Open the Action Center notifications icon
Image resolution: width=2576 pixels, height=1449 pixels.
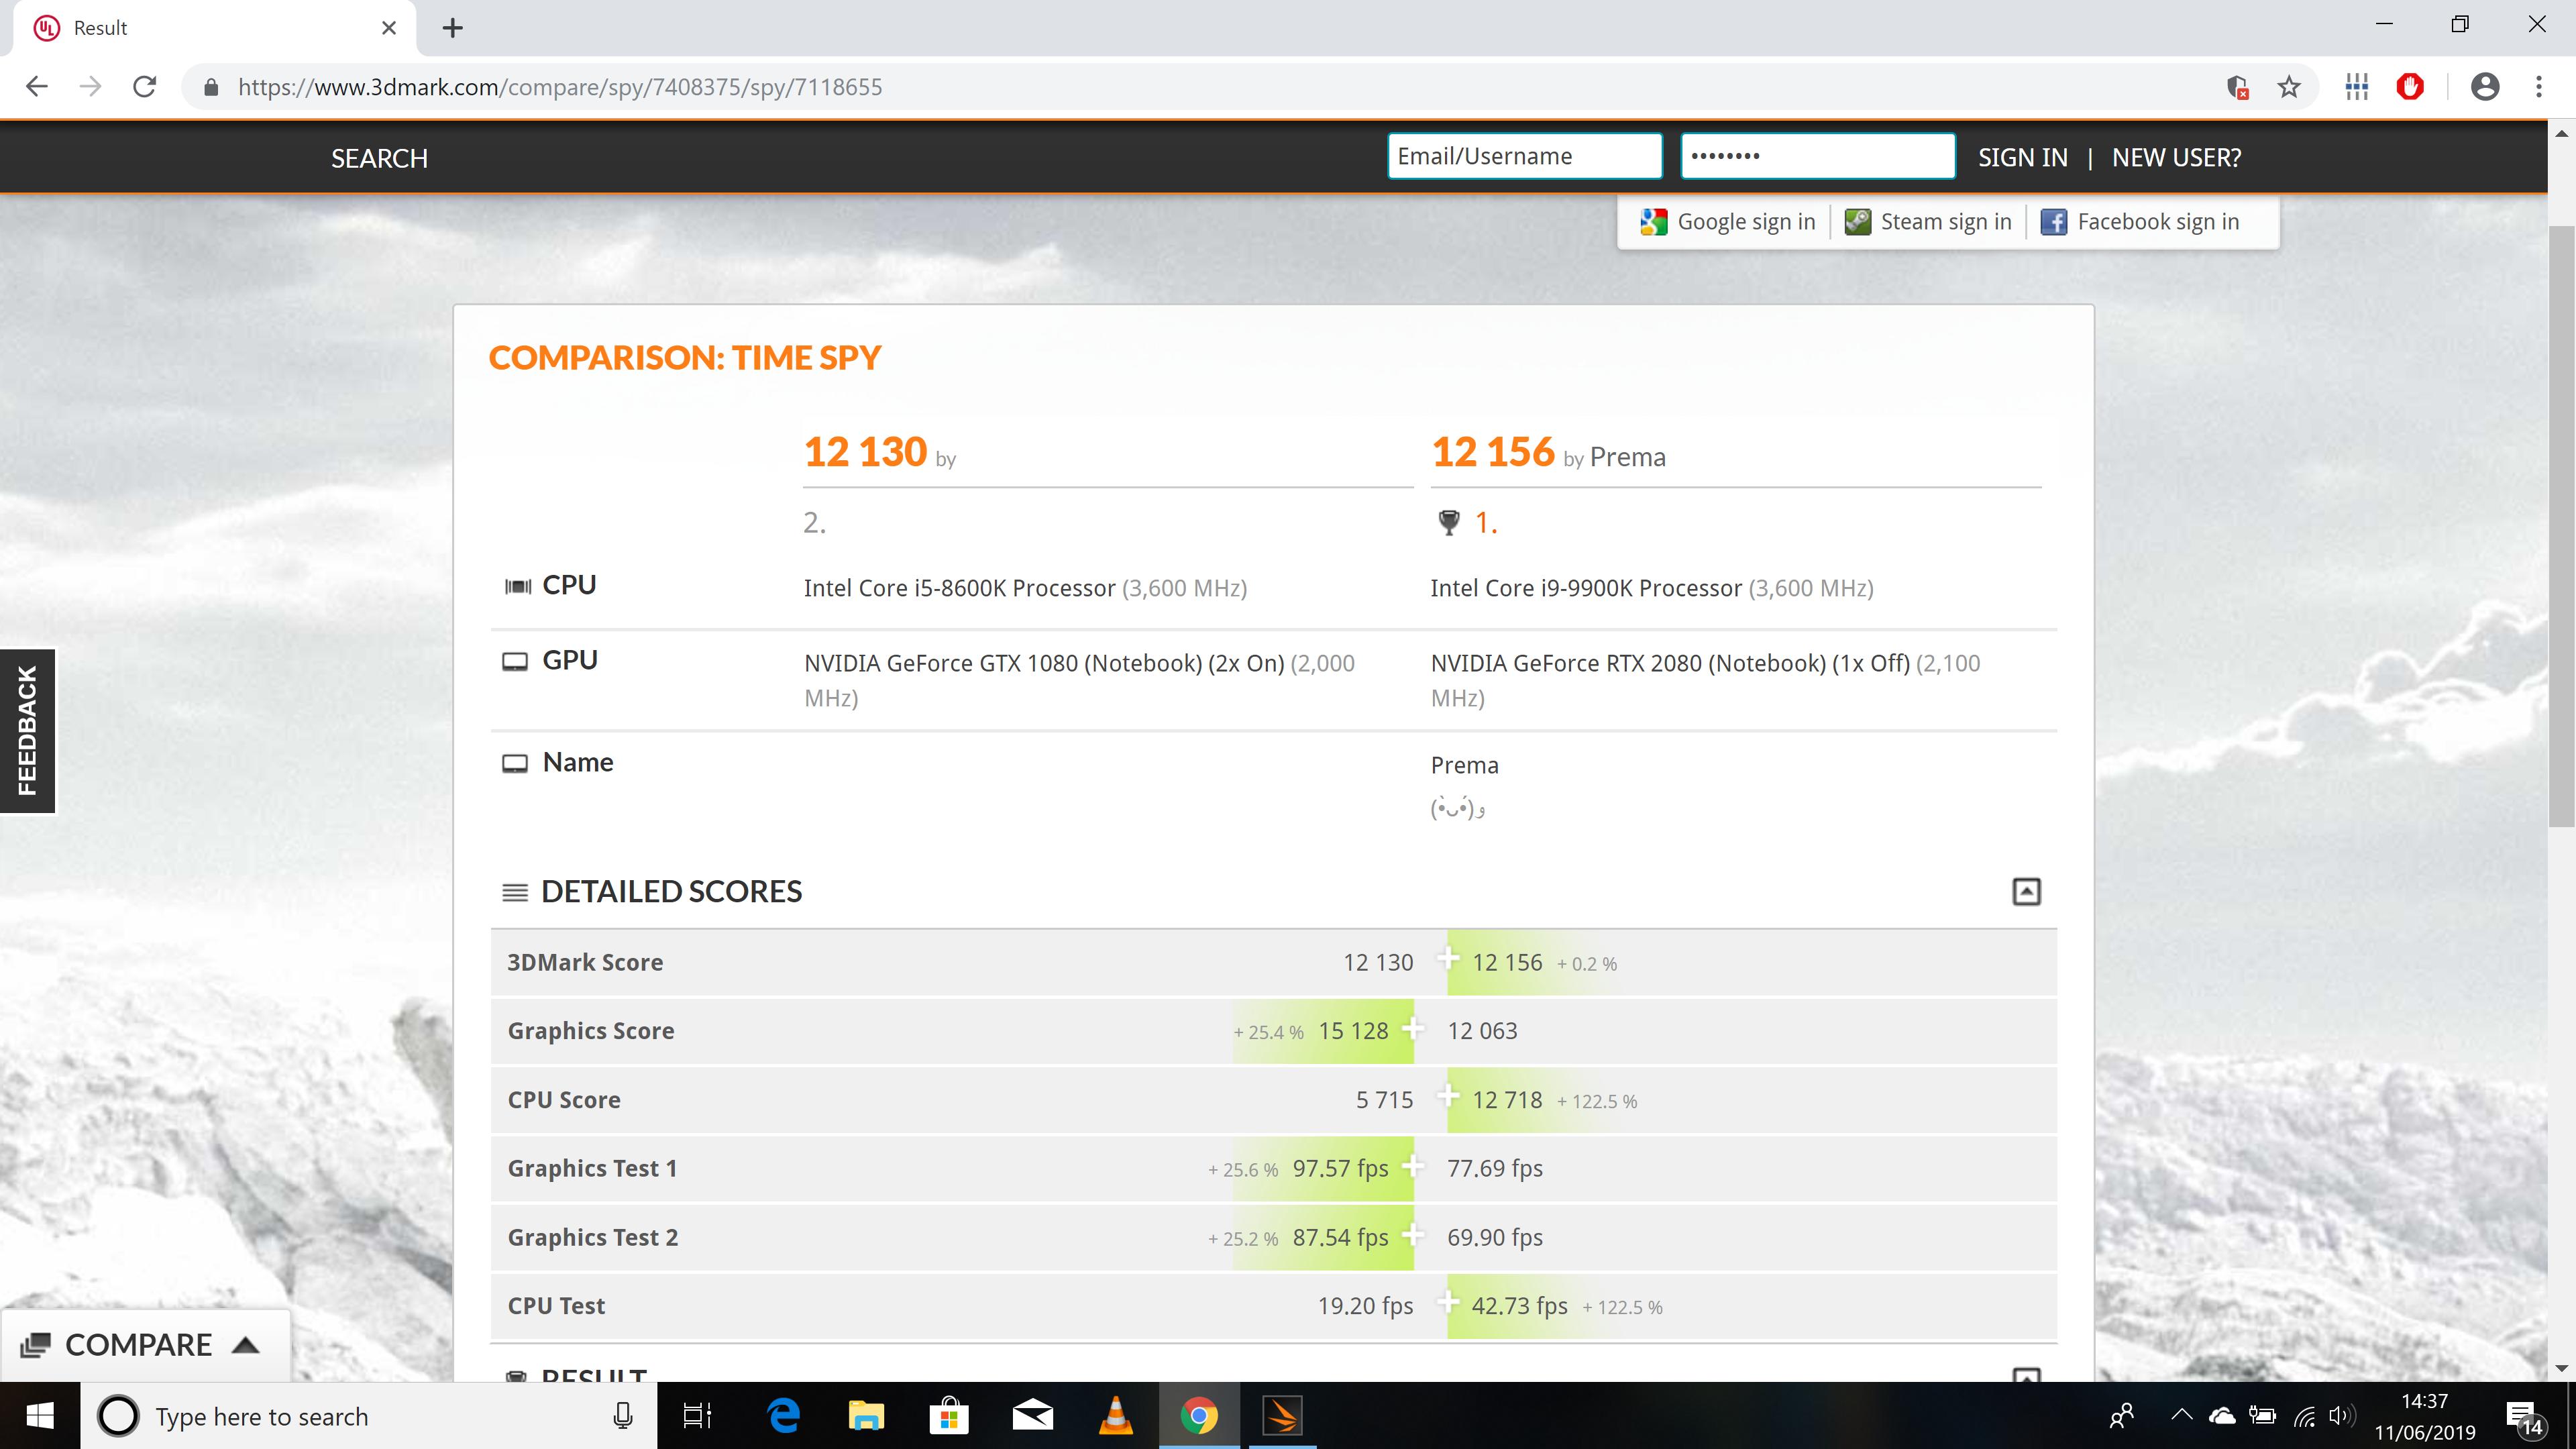(2526, 1417)
